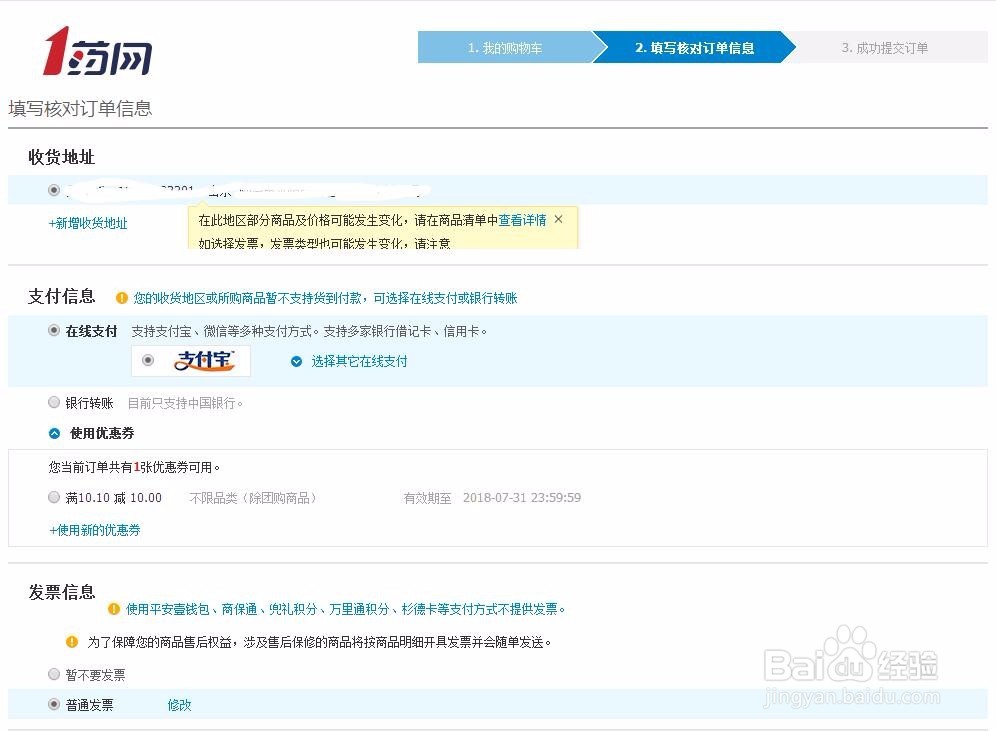Go back to step 1 我的购物车
The height and width of the screenshot is (731, 996).
(x=506, y=47)
